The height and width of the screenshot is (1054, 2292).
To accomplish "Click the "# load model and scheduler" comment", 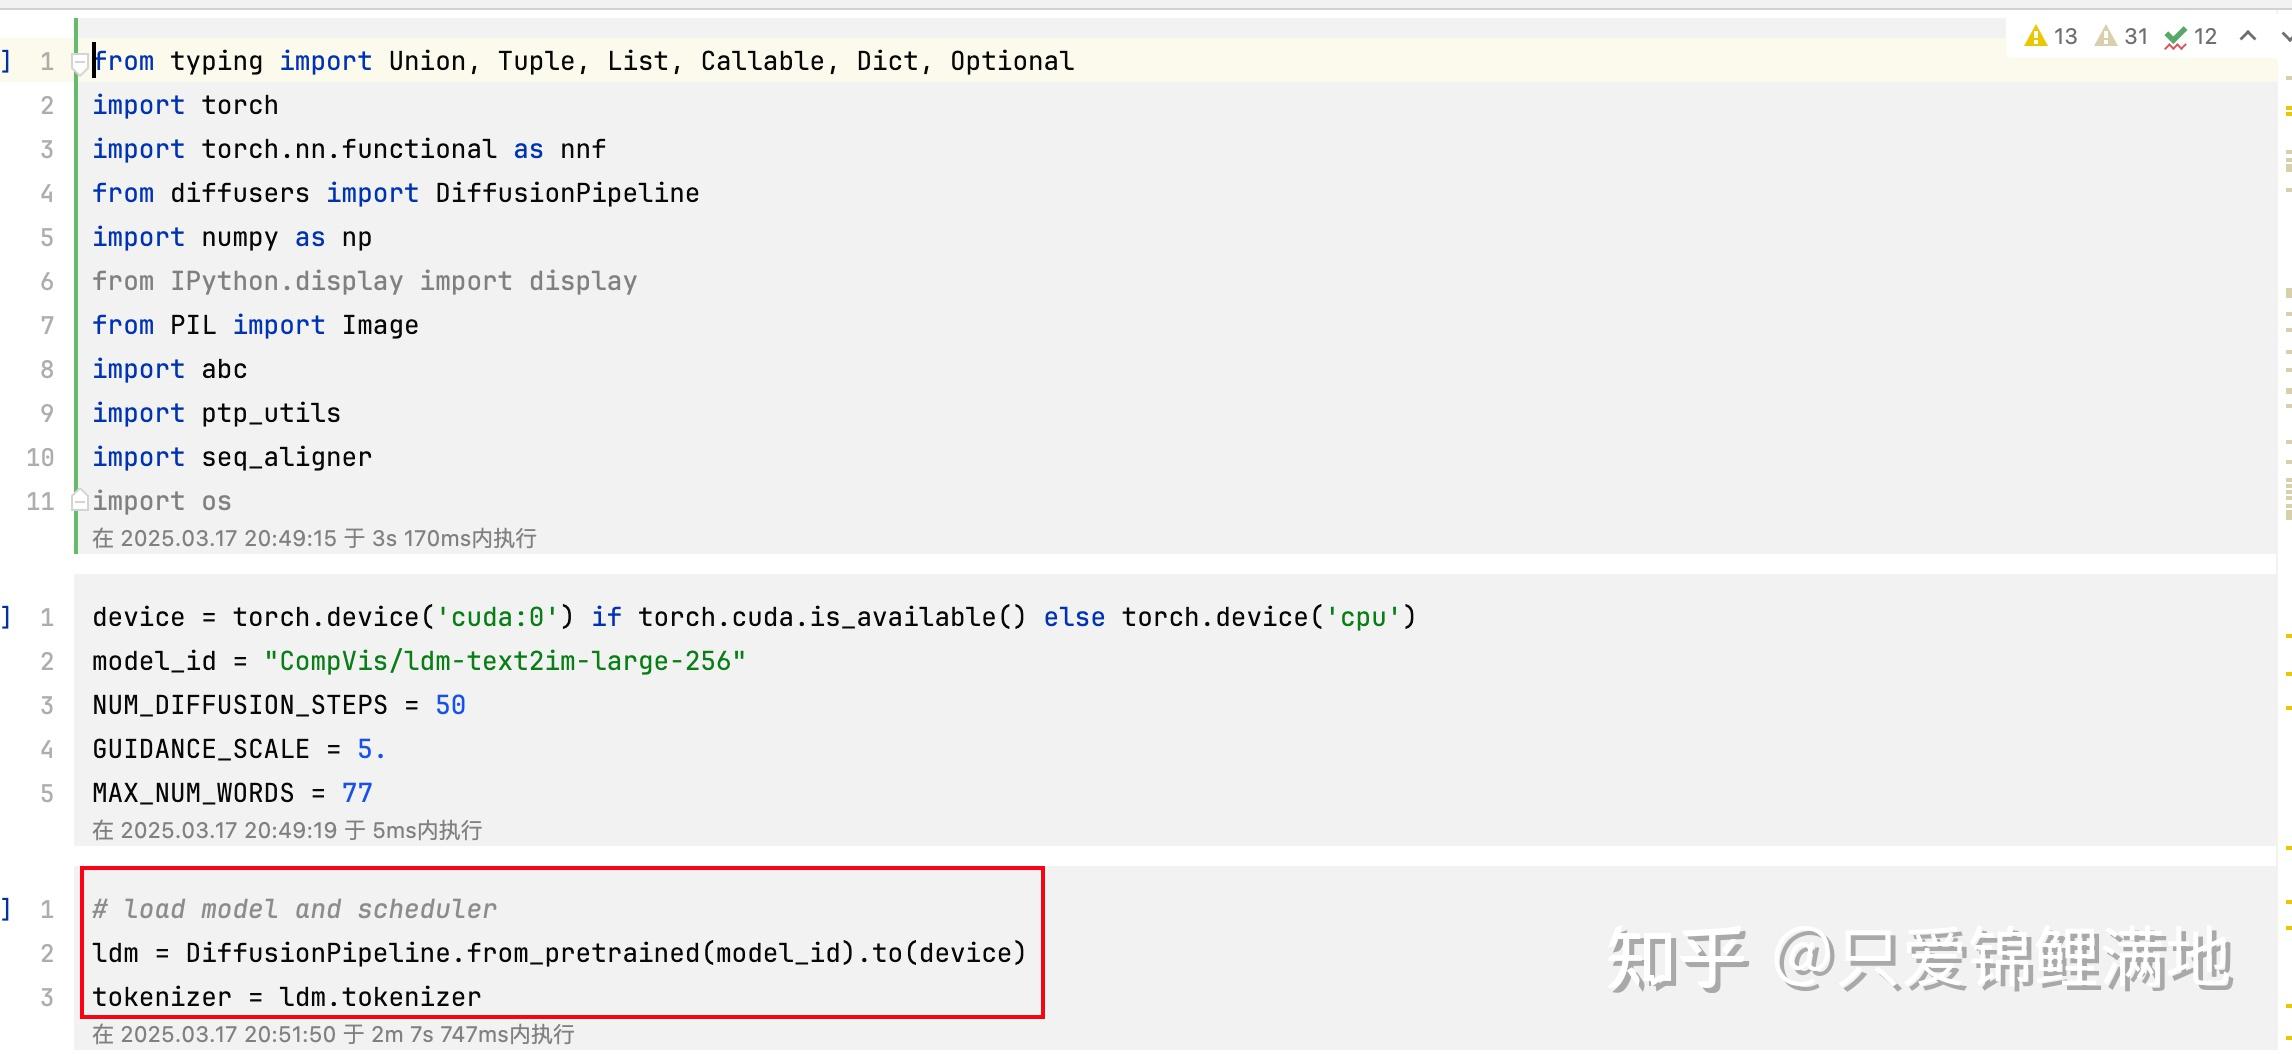I will tap(294, 909).
